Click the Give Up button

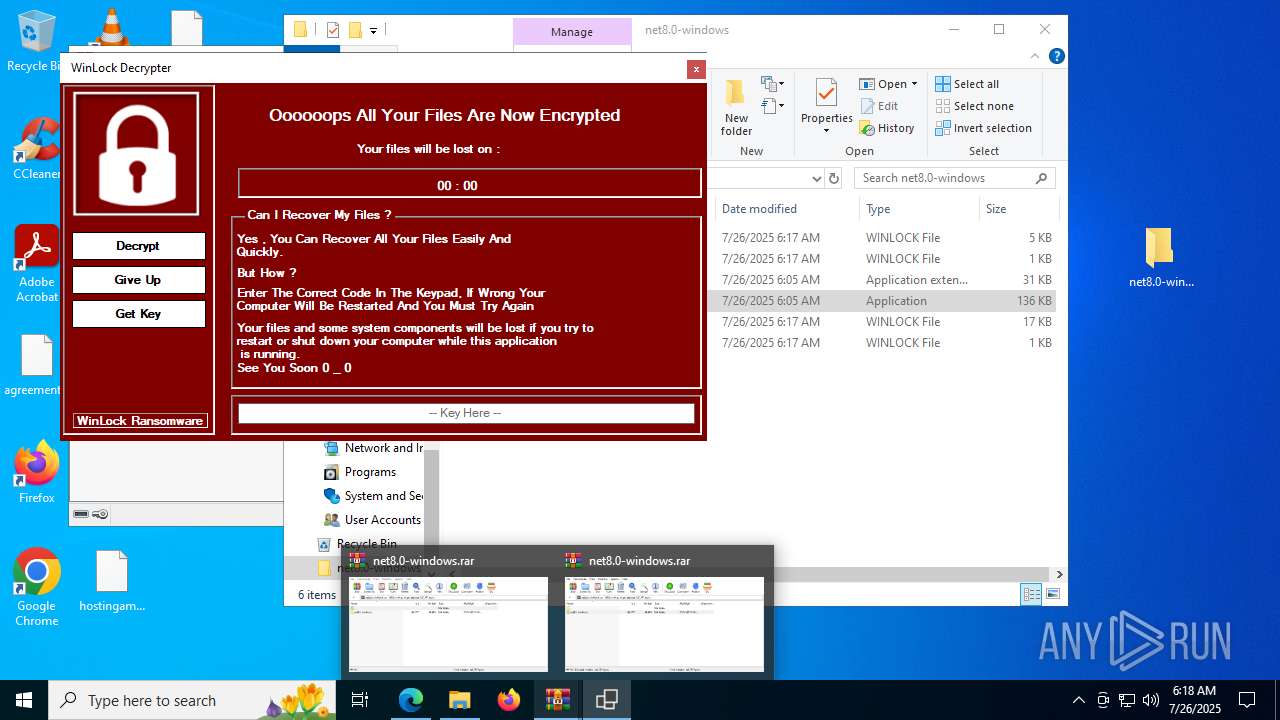[x=138, y=280]
